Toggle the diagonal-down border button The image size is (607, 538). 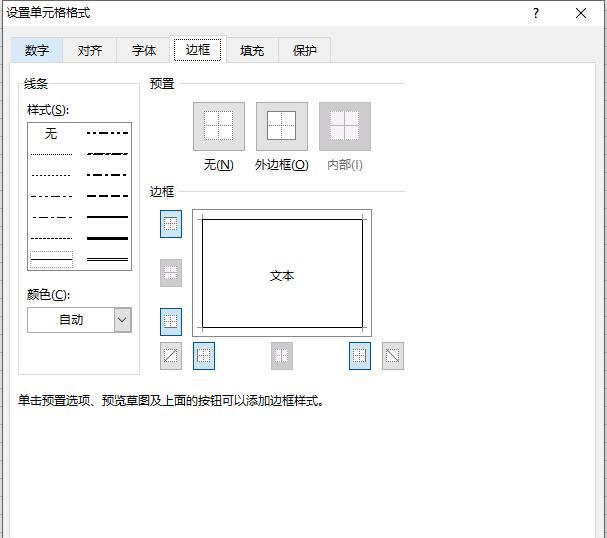pyautogui.click(x=393, y=356)
